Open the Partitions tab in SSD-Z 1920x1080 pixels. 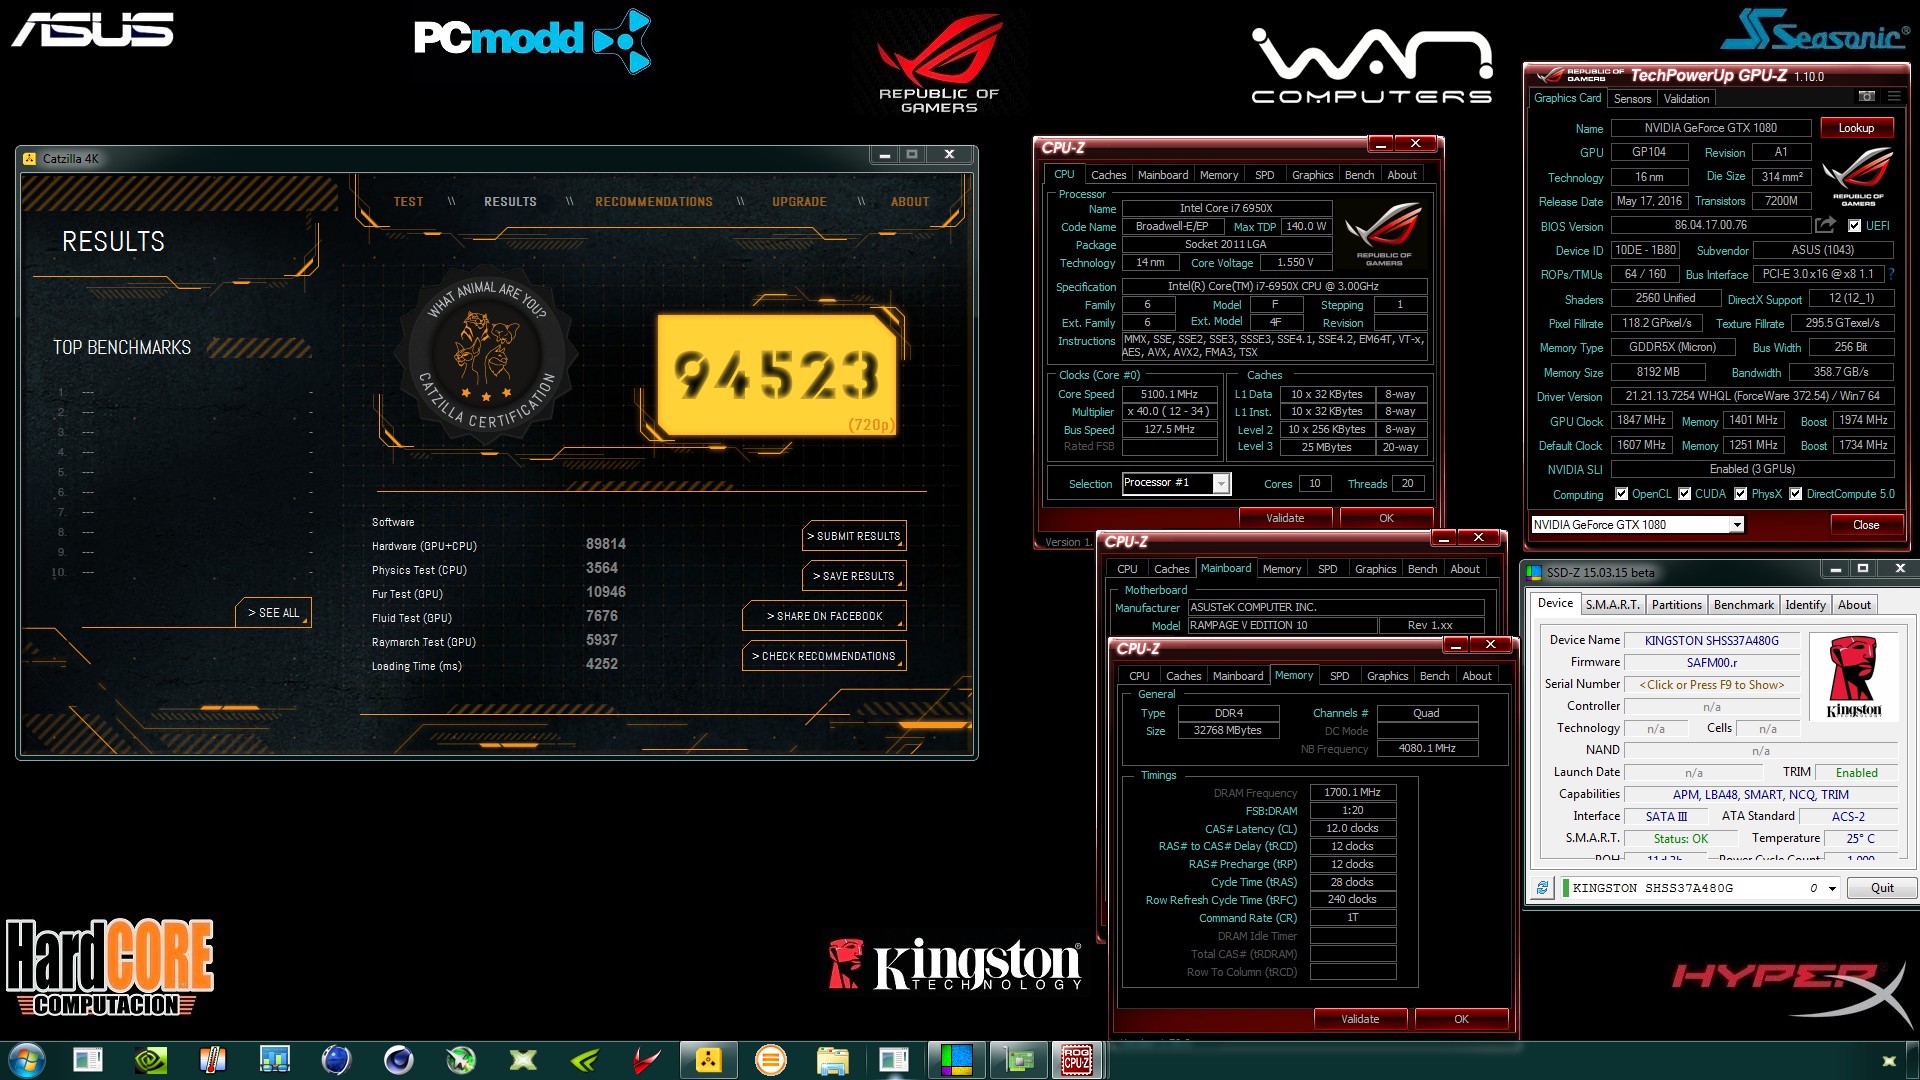tap(1676, 605)
